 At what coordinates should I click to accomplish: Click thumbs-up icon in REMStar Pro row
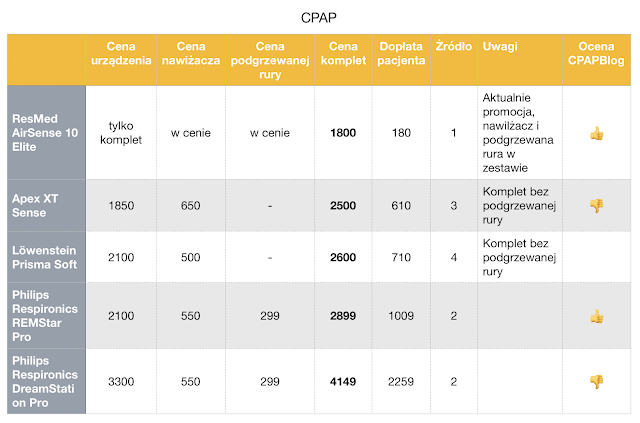coord(596,316)
